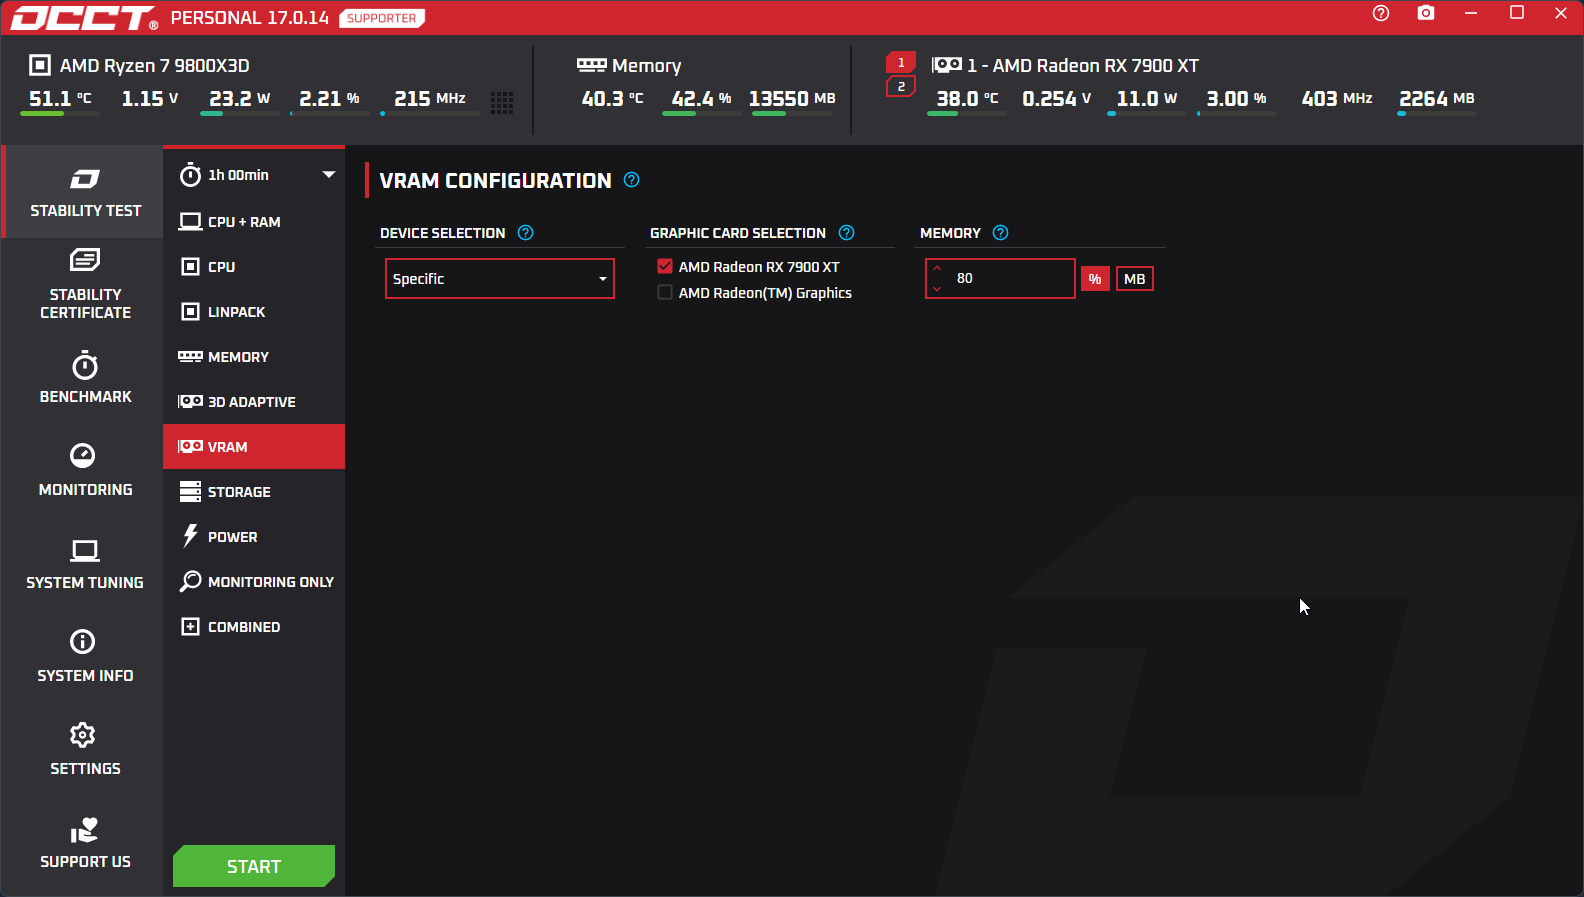Viewport: 1584px width, 897px height.
Task: Open help for Device Selection
Action: [525, 233]
